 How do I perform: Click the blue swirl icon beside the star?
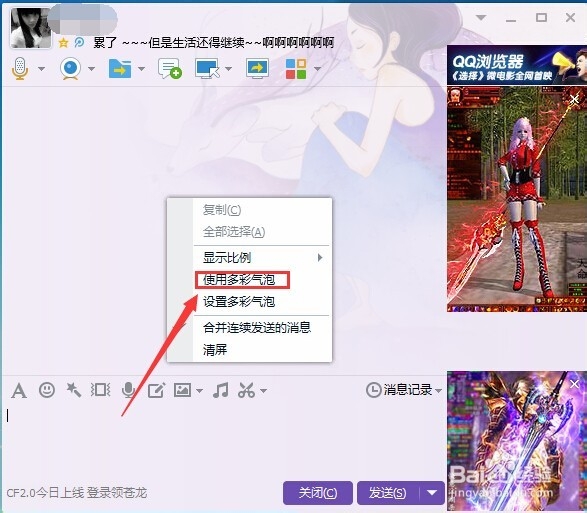point(79,43)
